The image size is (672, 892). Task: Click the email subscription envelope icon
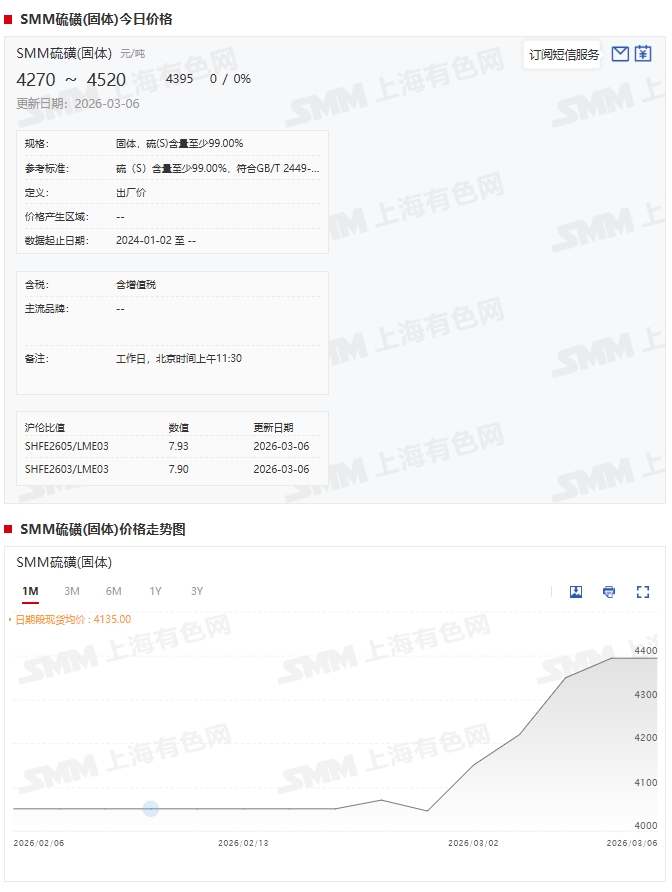[x=620, y=54]
